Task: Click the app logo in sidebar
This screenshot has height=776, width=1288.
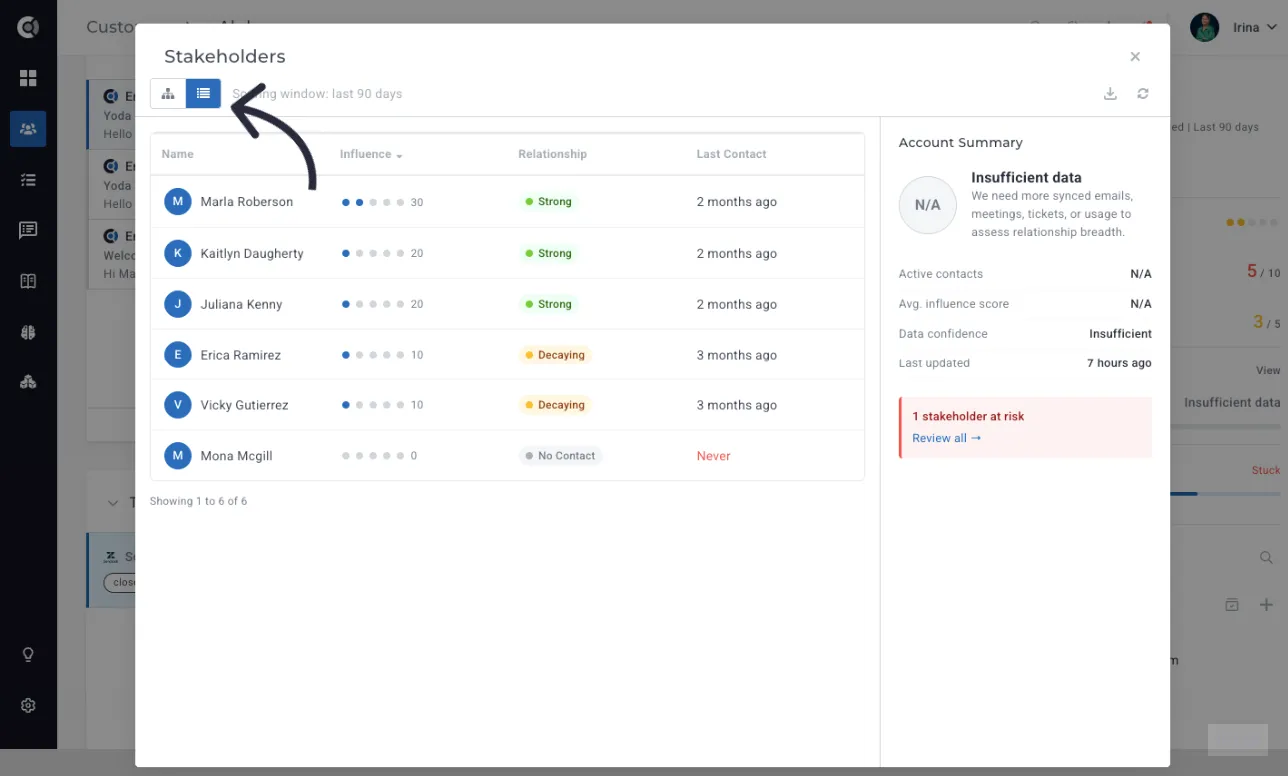Action: coord(28,27)
